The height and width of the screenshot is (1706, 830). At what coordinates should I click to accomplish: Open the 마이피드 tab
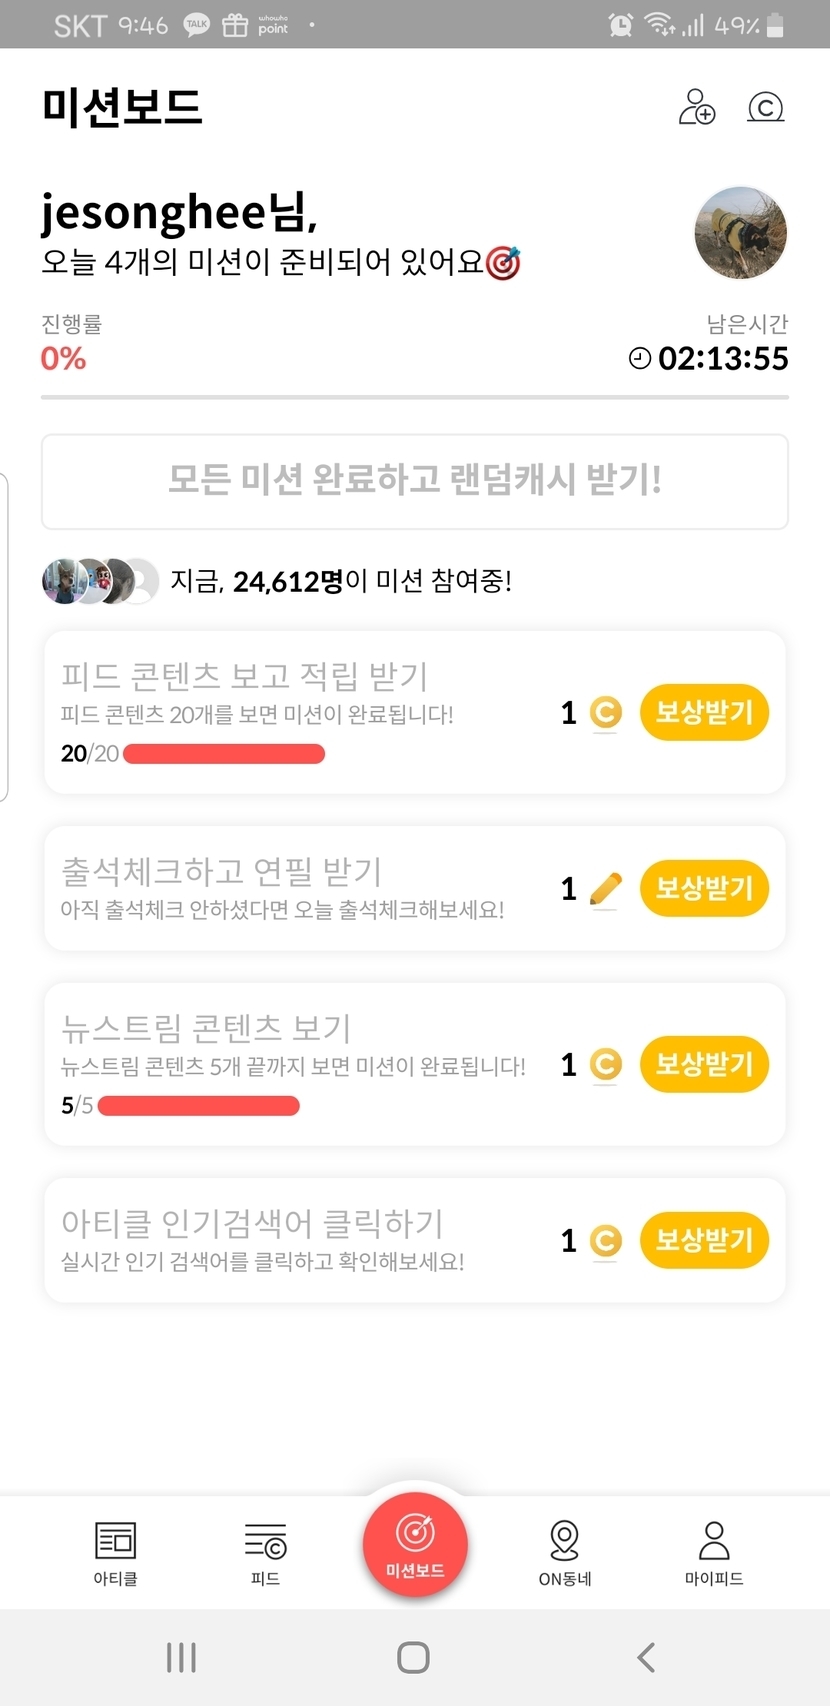point(714,1553)
